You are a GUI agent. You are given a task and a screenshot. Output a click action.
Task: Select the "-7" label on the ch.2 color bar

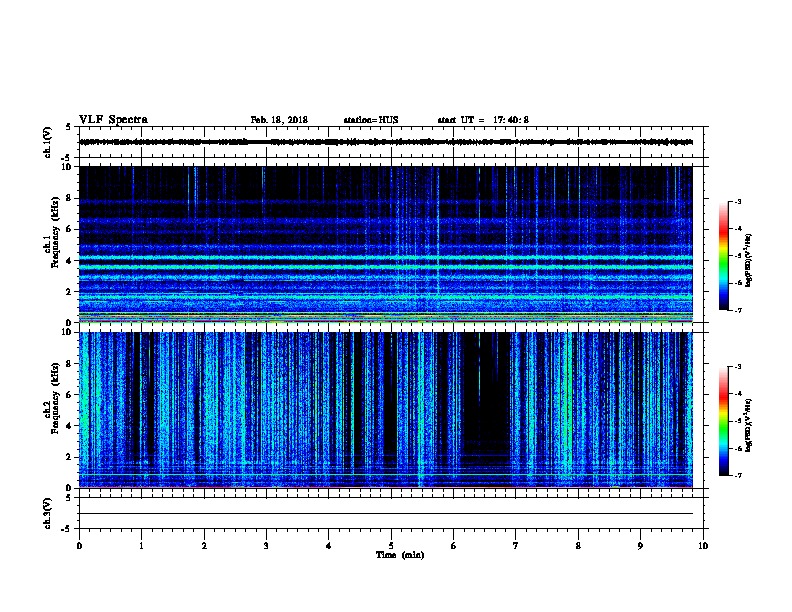(x=738, y=475)
